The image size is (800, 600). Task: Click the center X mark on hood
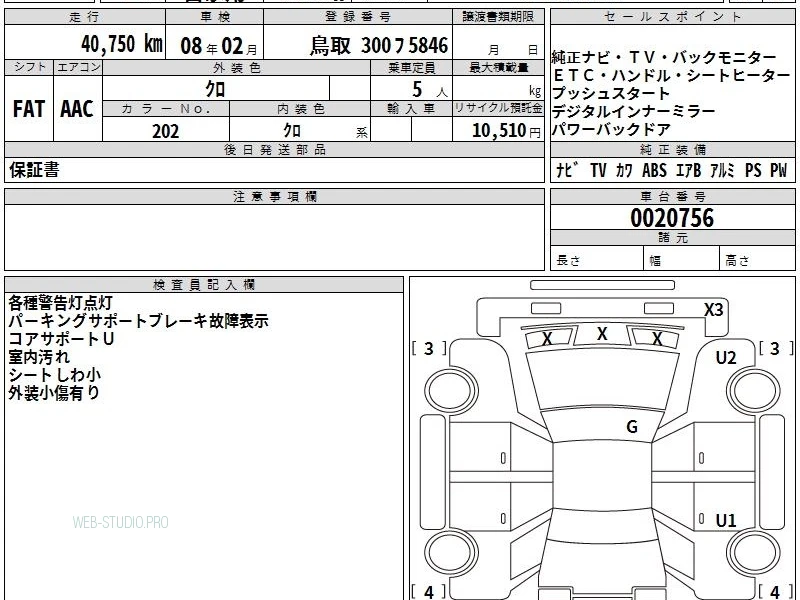[602, 334]
